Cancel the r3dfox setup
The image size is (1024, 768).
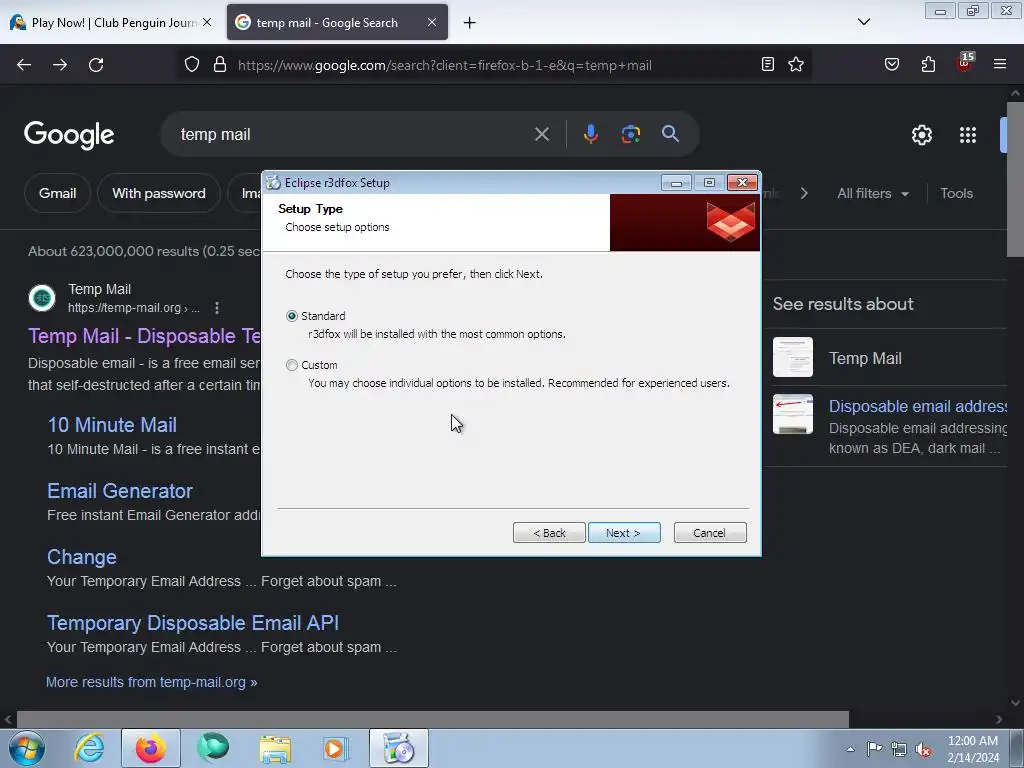[710, 533]
